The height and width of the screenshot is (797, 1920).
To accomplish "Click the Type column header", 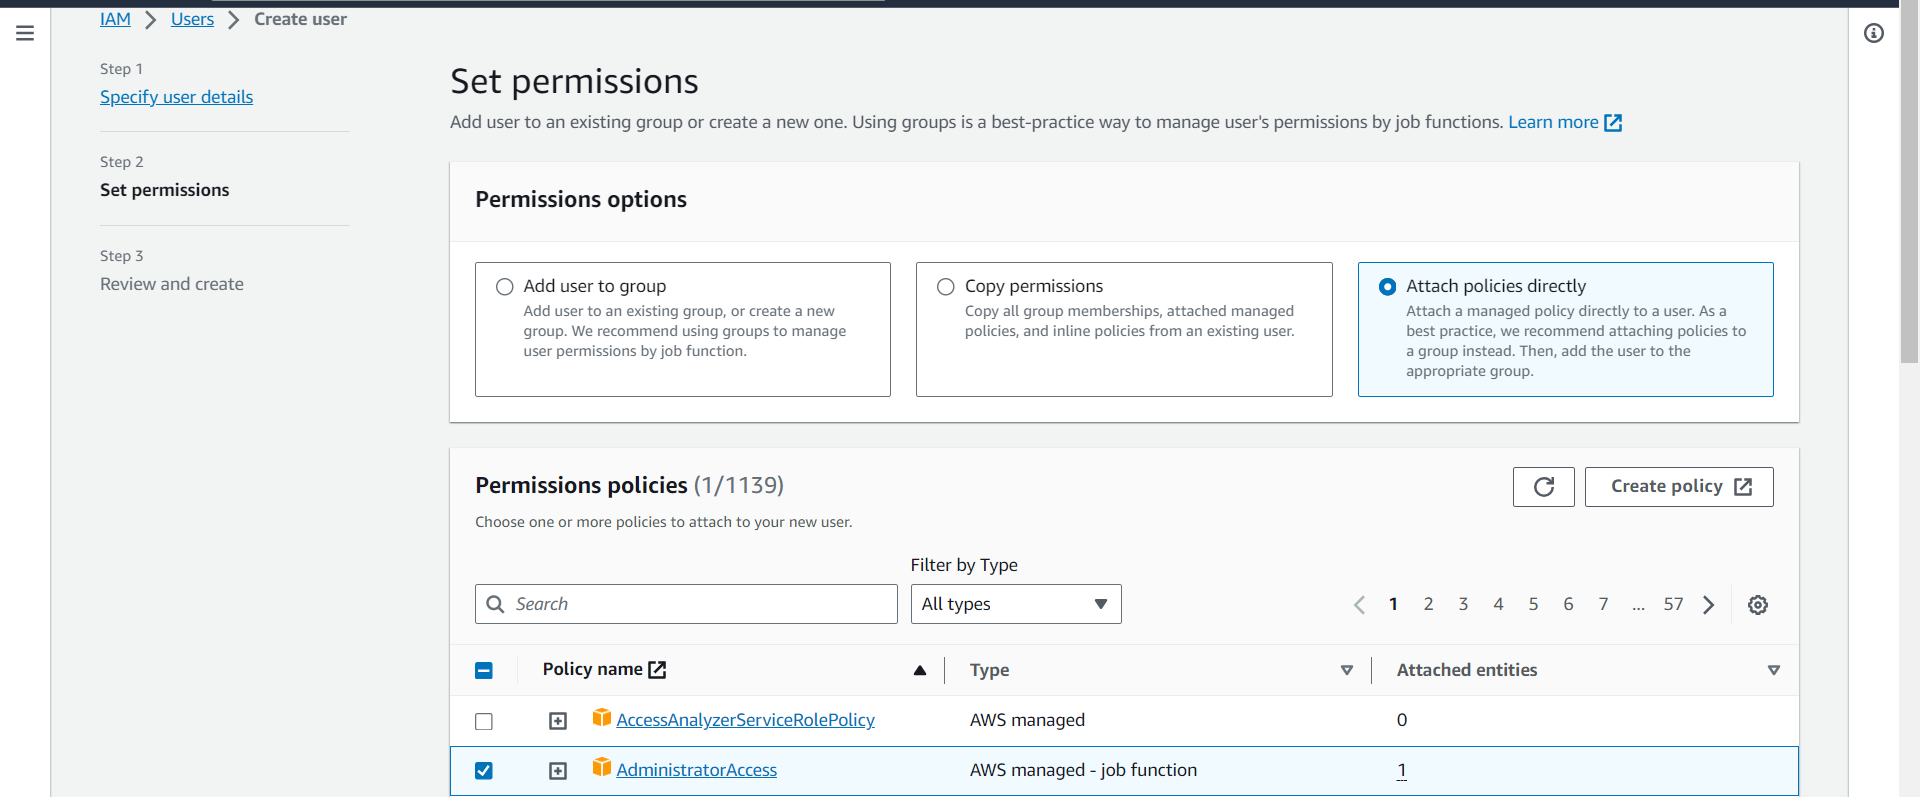I will click(989, 670).
